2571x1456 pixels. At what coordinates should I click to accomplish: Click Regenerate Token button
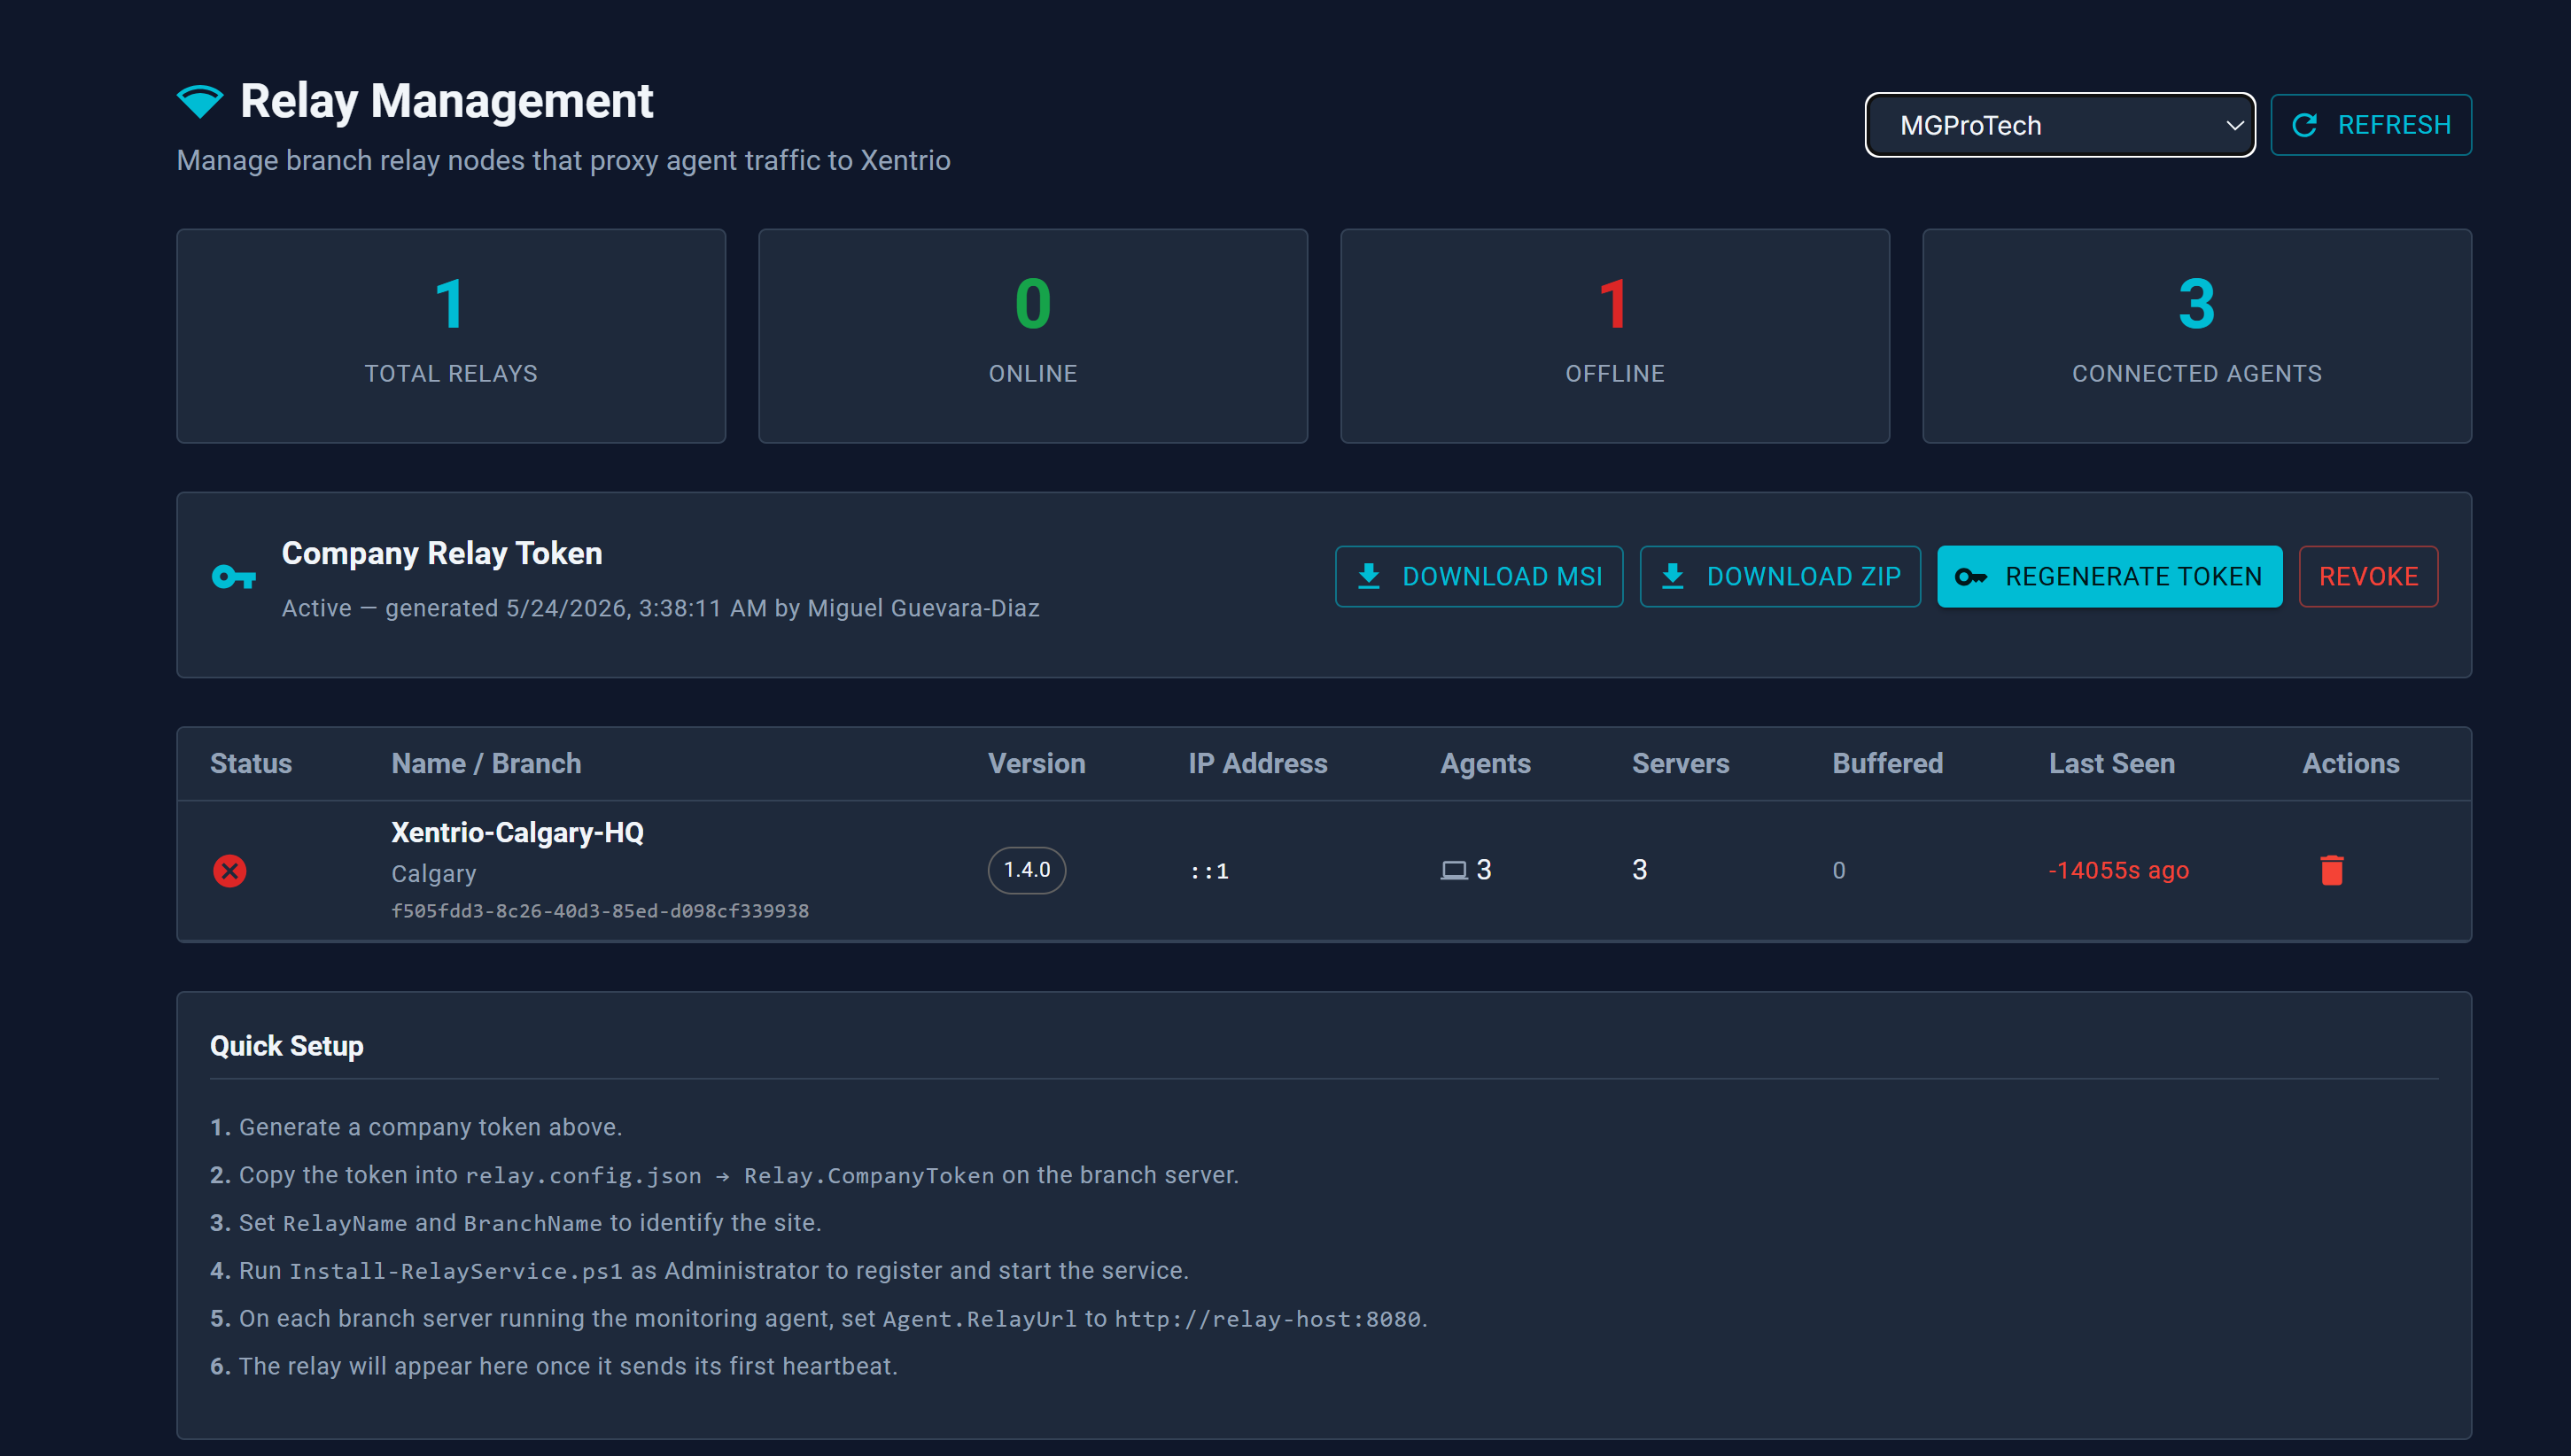2109,577
